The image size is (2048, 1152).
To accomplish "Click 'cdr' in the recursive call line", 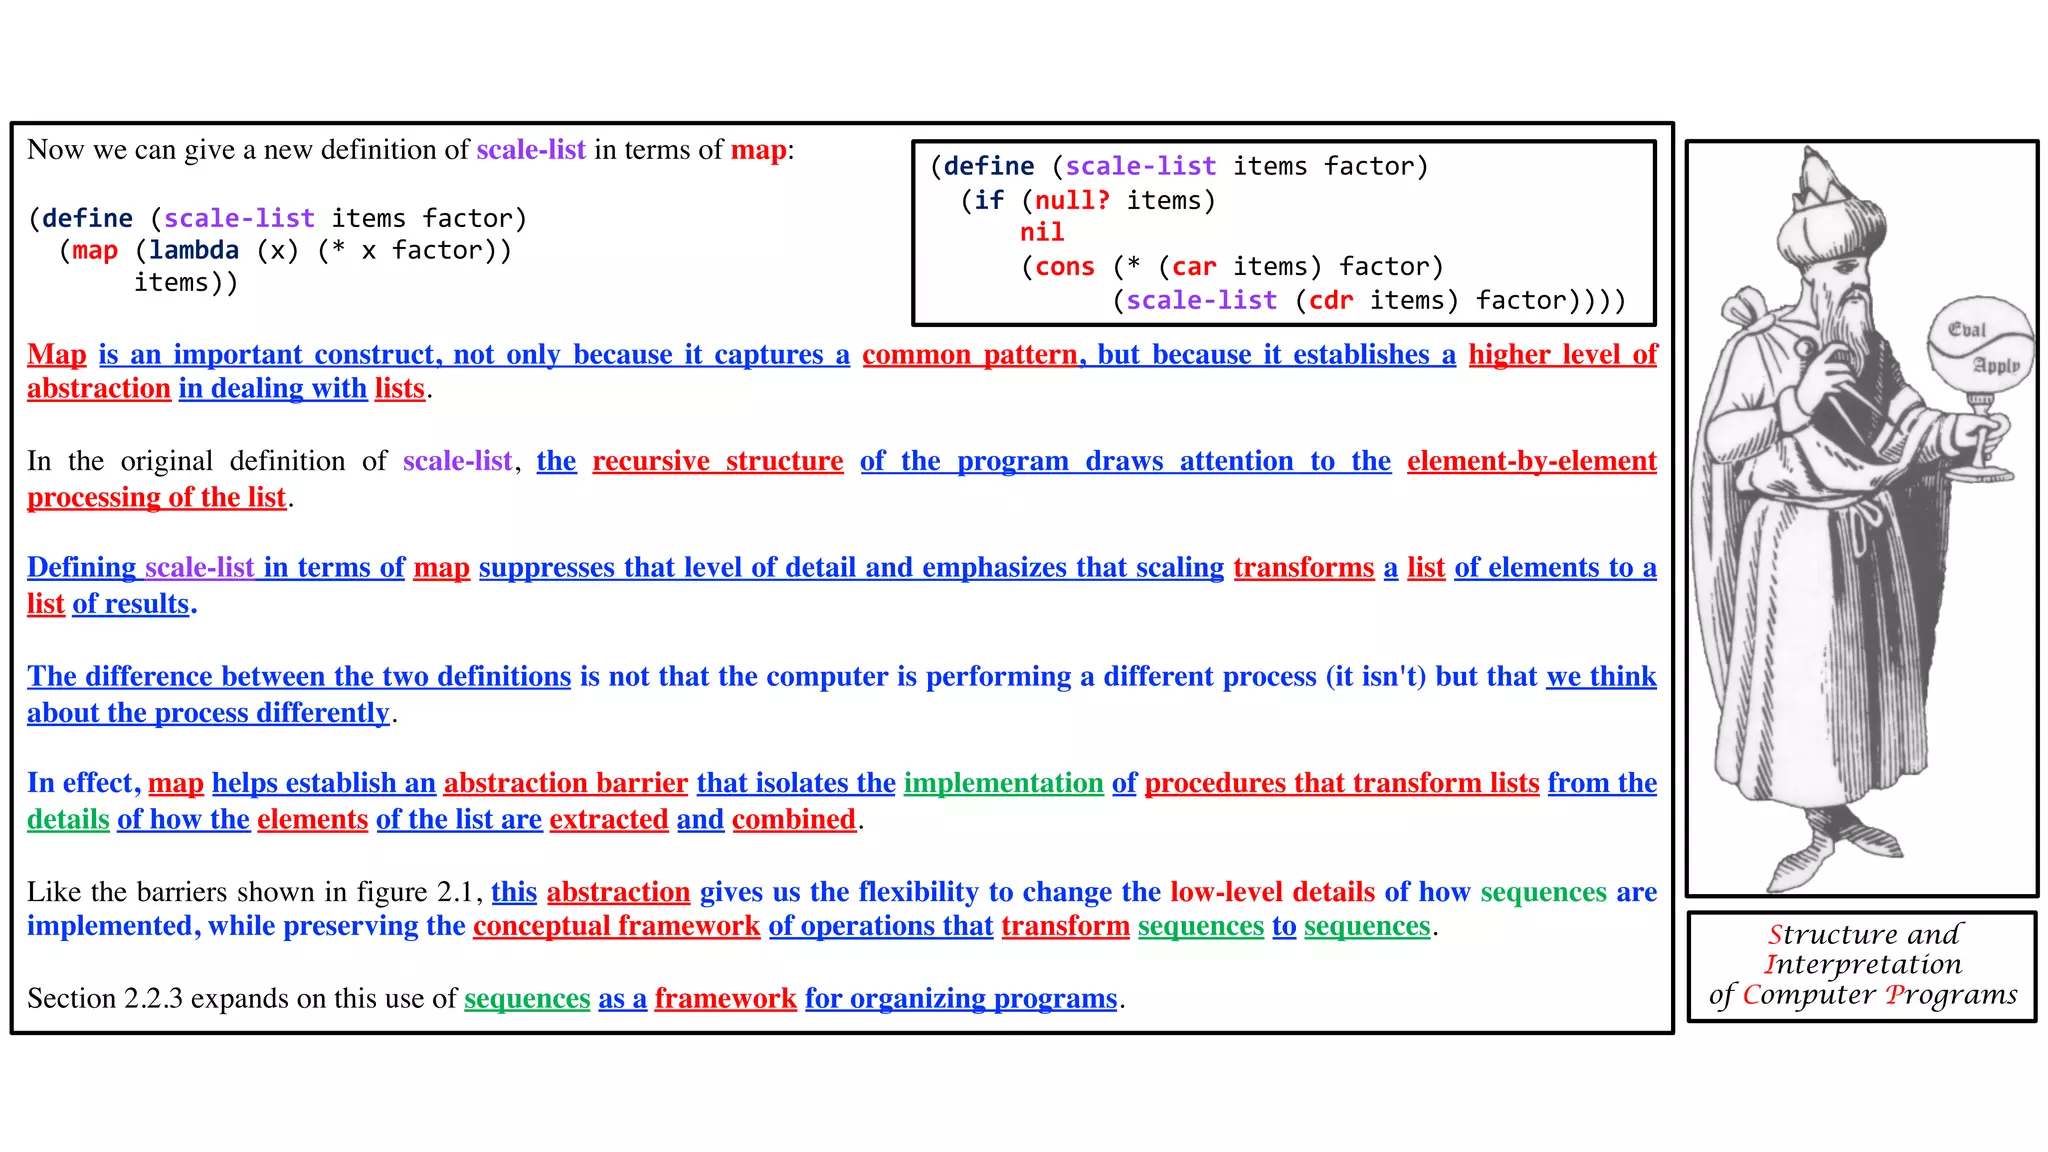I will [x=1330, y=301].
